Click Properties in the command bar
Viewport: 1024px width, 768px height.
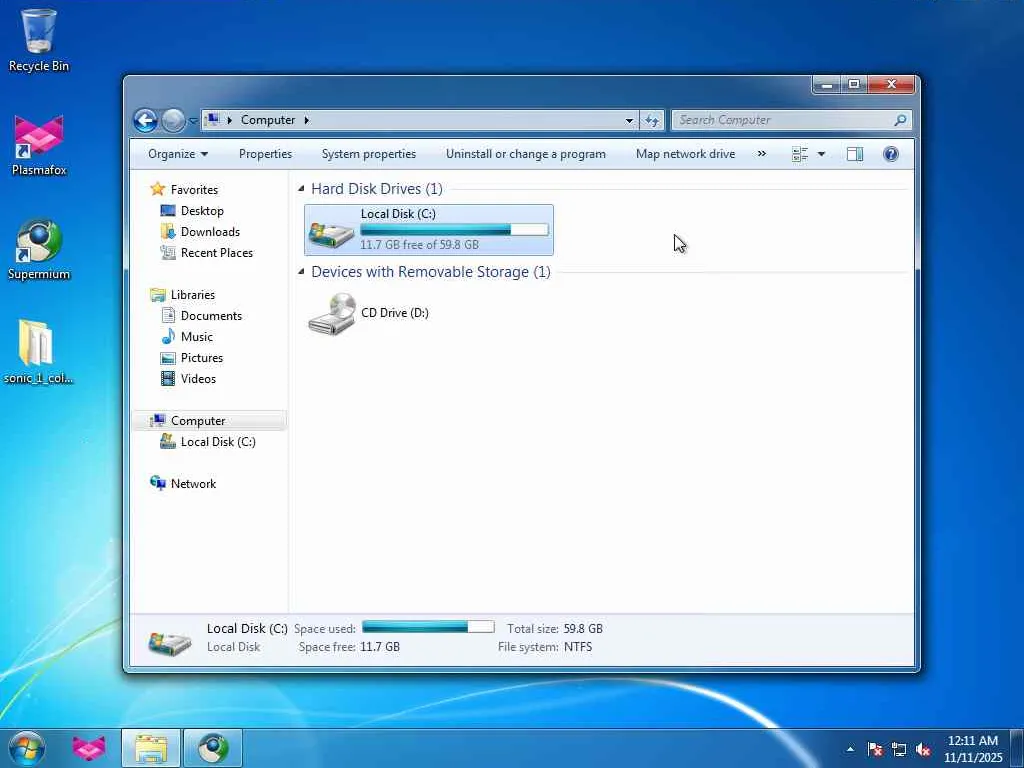point(265,154)
